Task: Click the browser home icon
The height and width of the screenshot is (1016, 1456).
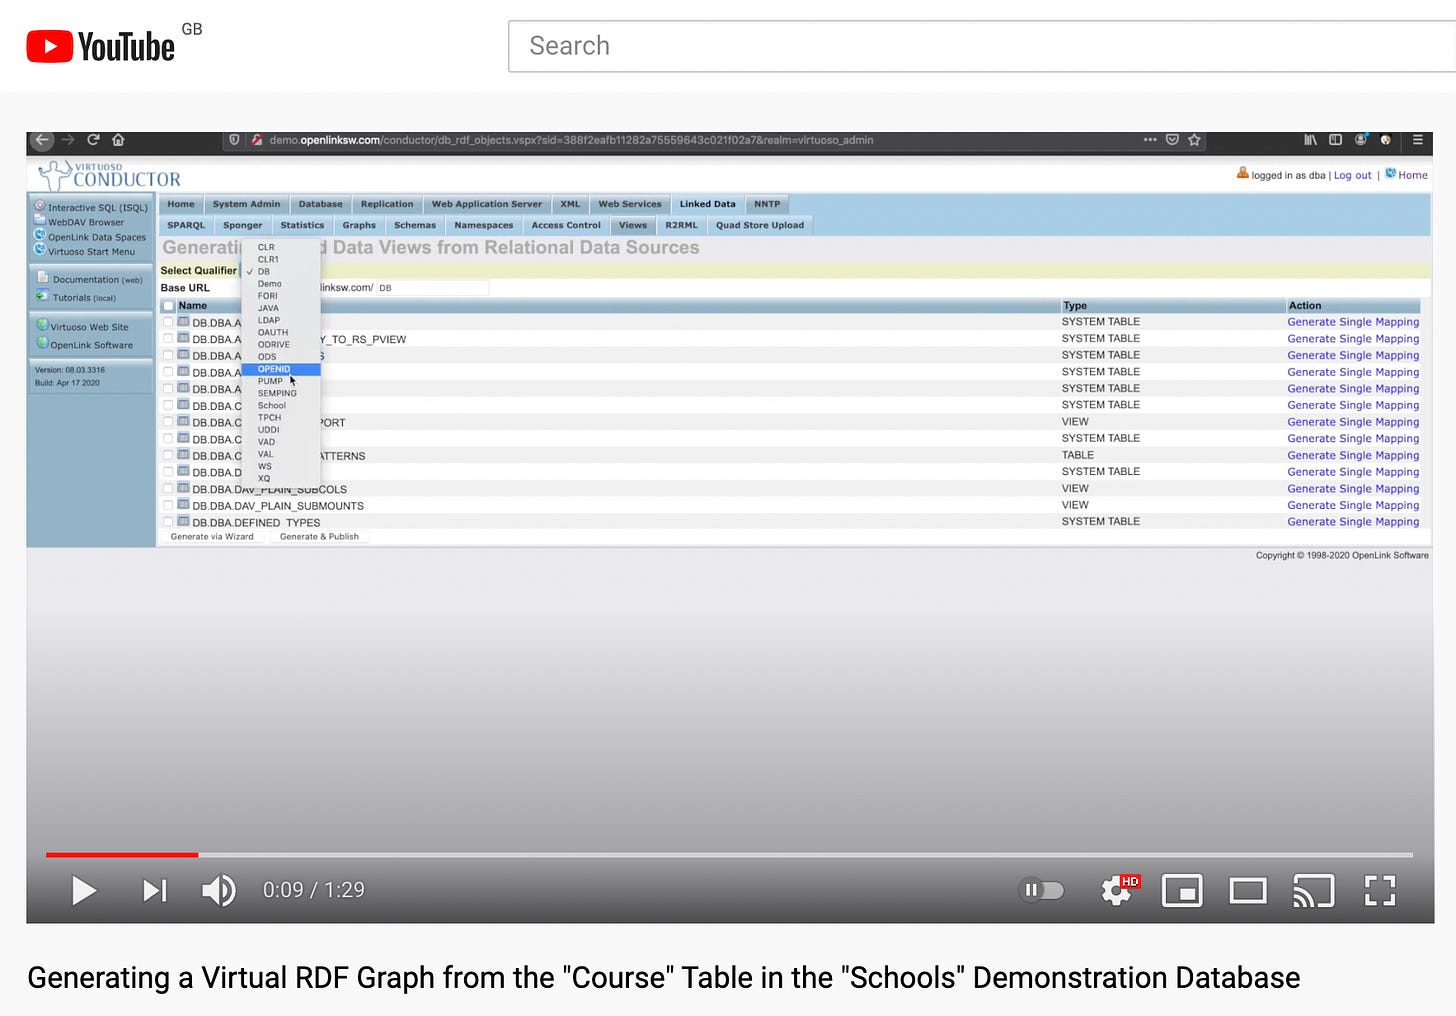Action: tap(118, 140)
